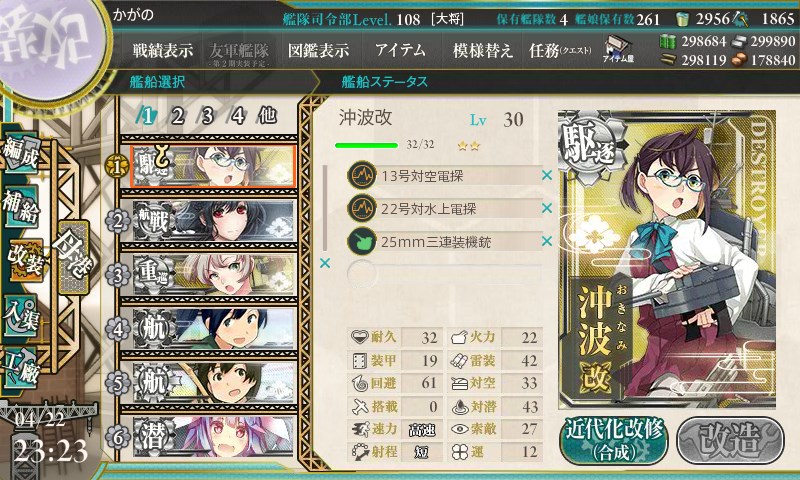Click the 近代化改修 (合成) button
Screen dimensions: 800x480
(x=614, y=440)
